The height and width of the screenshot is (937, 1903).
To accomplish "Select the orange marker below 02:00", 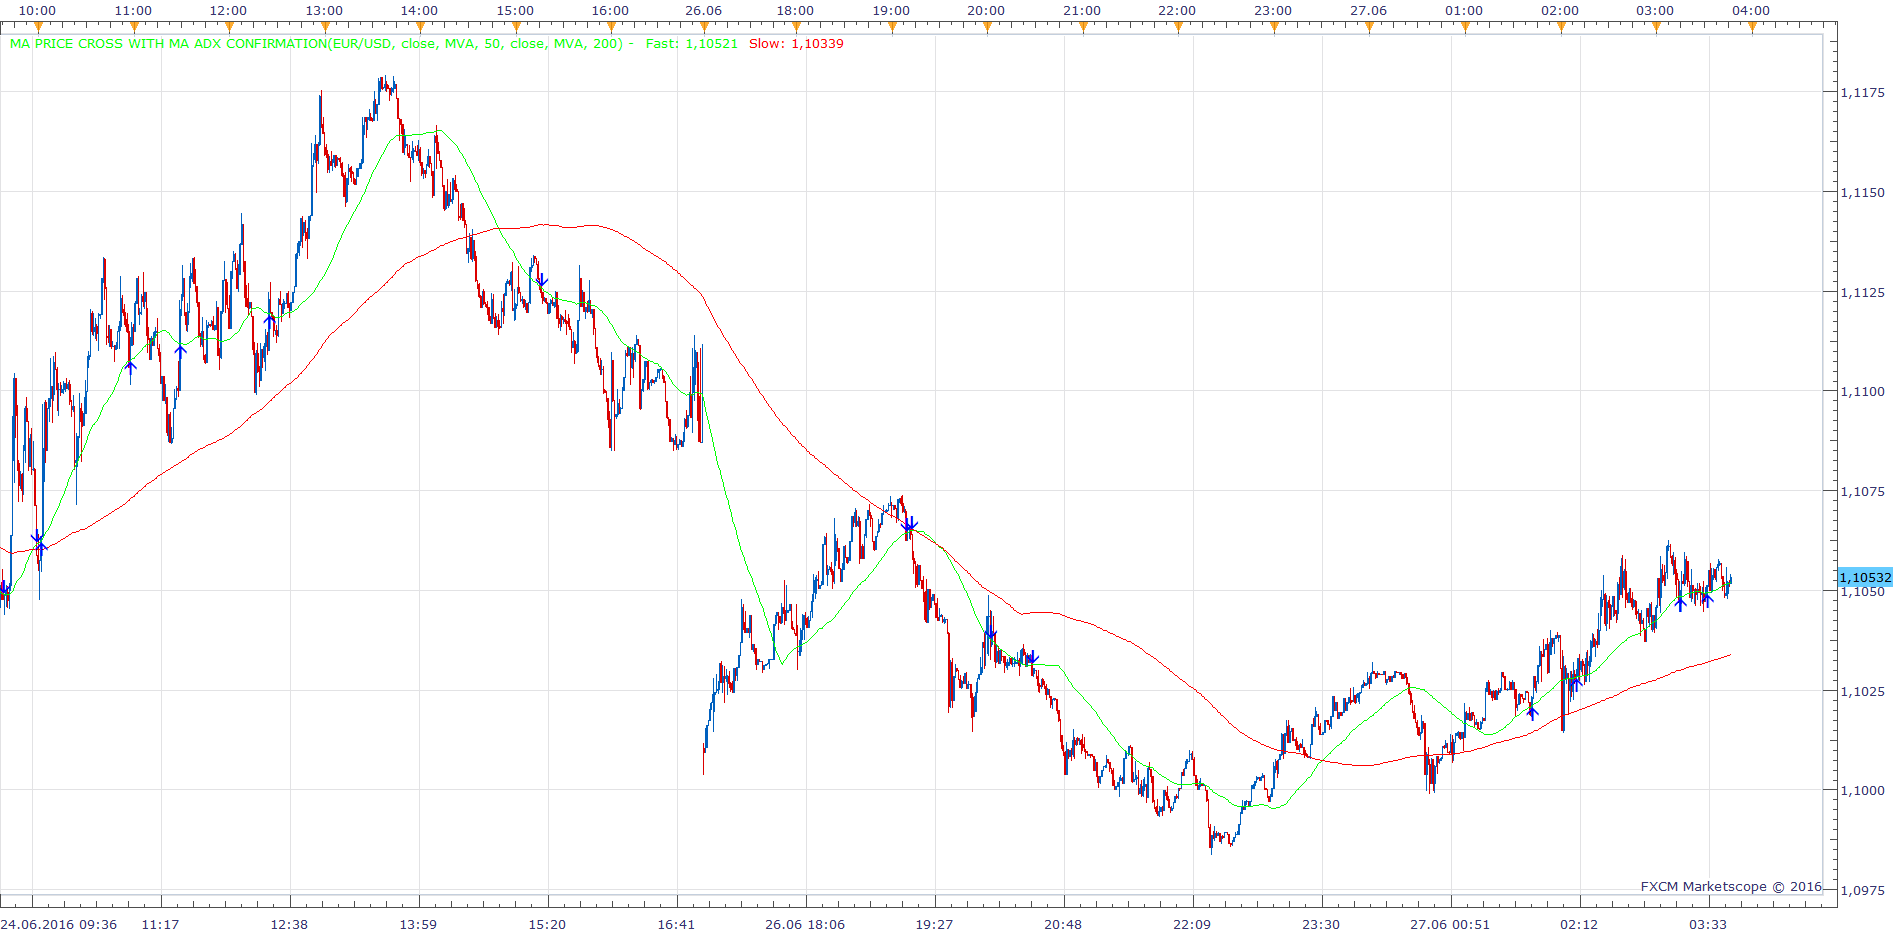I will [x=1560, y=27].
